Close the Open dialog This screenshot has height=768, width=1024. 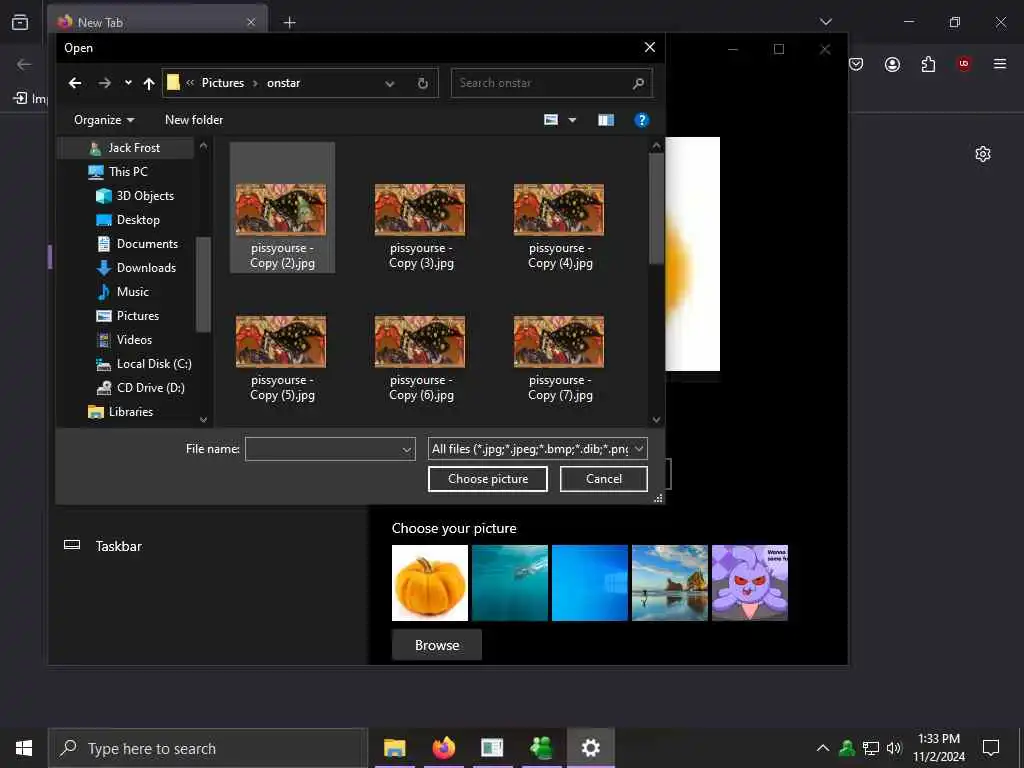[650, 48]
